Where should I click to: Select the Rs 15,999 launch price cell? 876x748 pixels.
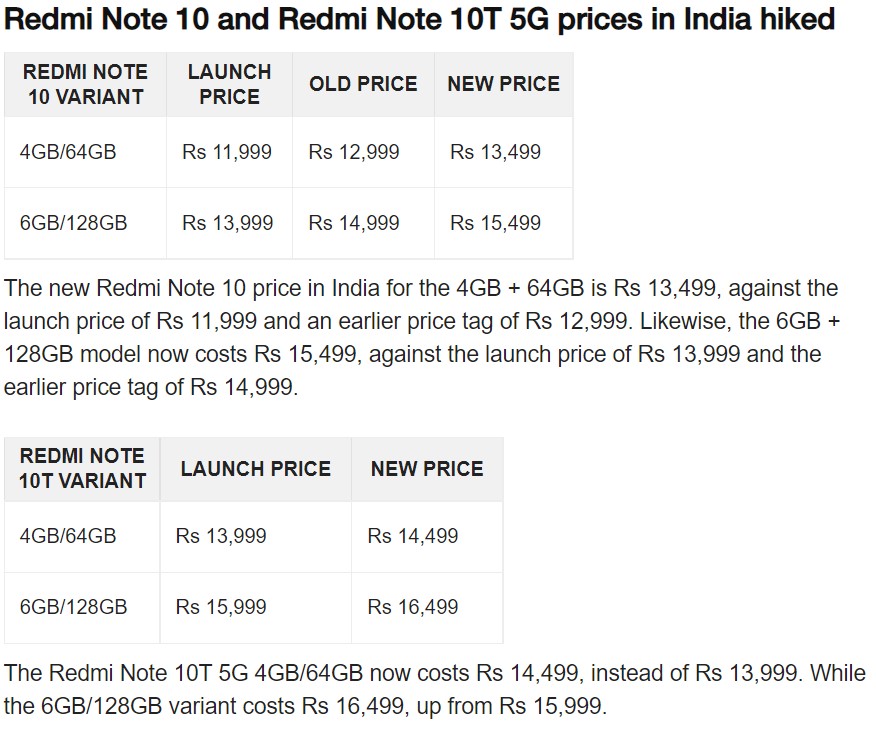(x=256, y=607)
